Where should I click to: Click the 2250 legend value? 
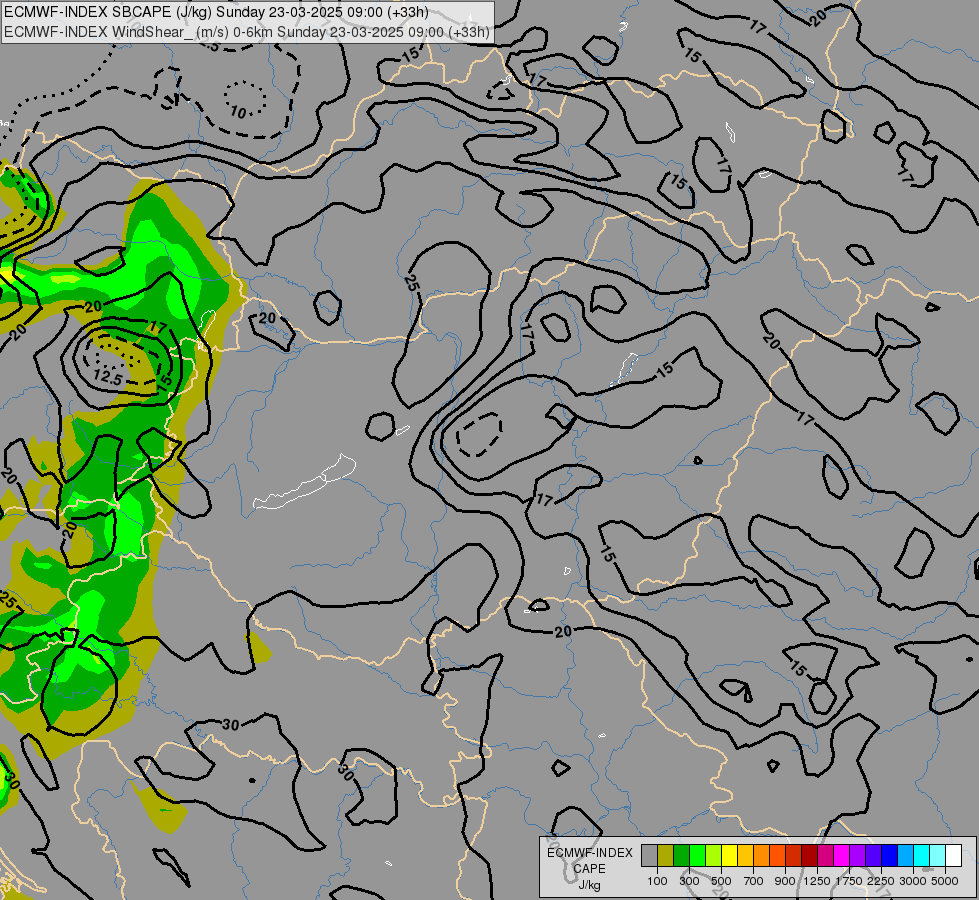(x=881, y=881)
